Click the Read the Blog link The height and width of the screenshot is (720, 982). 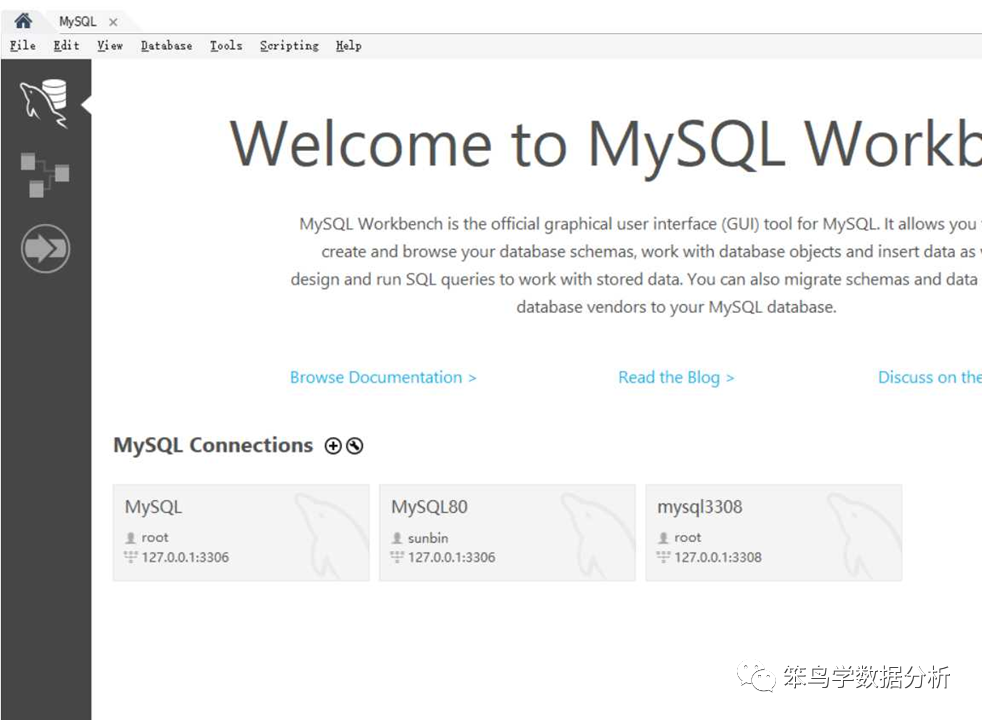pyautogui.click(x=676, y=378)
